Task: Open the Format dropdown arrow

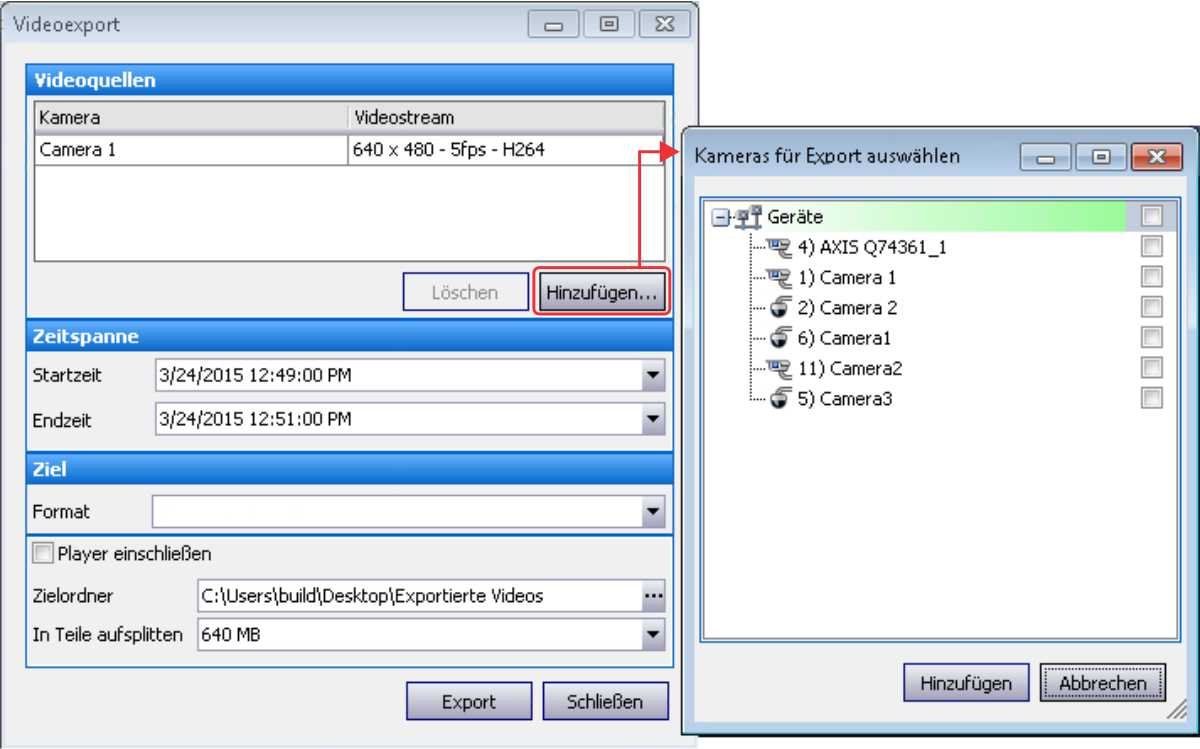Action: (653, 512)
